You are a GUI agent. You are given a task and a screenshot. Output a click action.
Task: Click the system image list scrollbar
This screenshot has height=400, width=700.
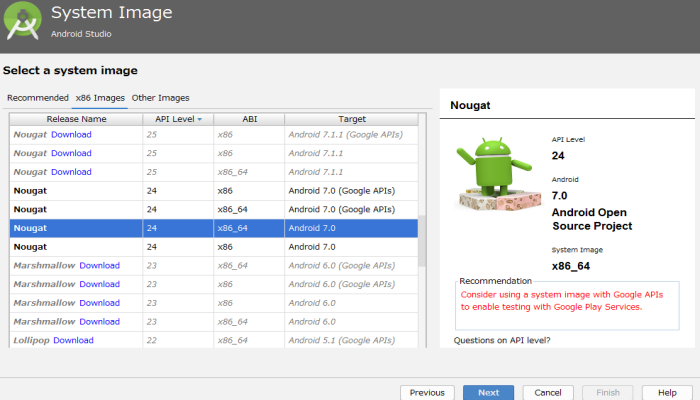coord(422,240)
